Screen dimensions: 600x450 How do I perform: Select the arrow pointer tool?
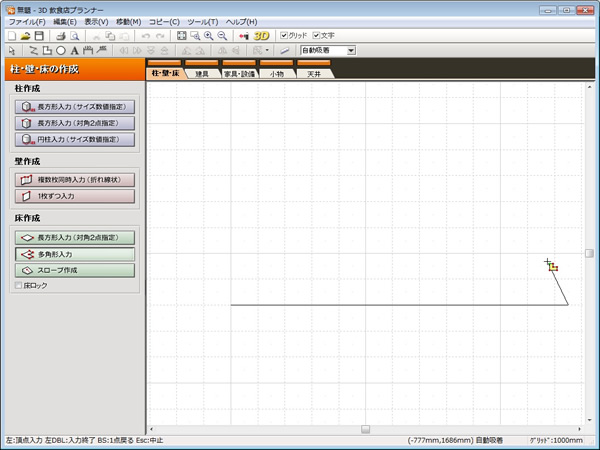click(12, 50)
